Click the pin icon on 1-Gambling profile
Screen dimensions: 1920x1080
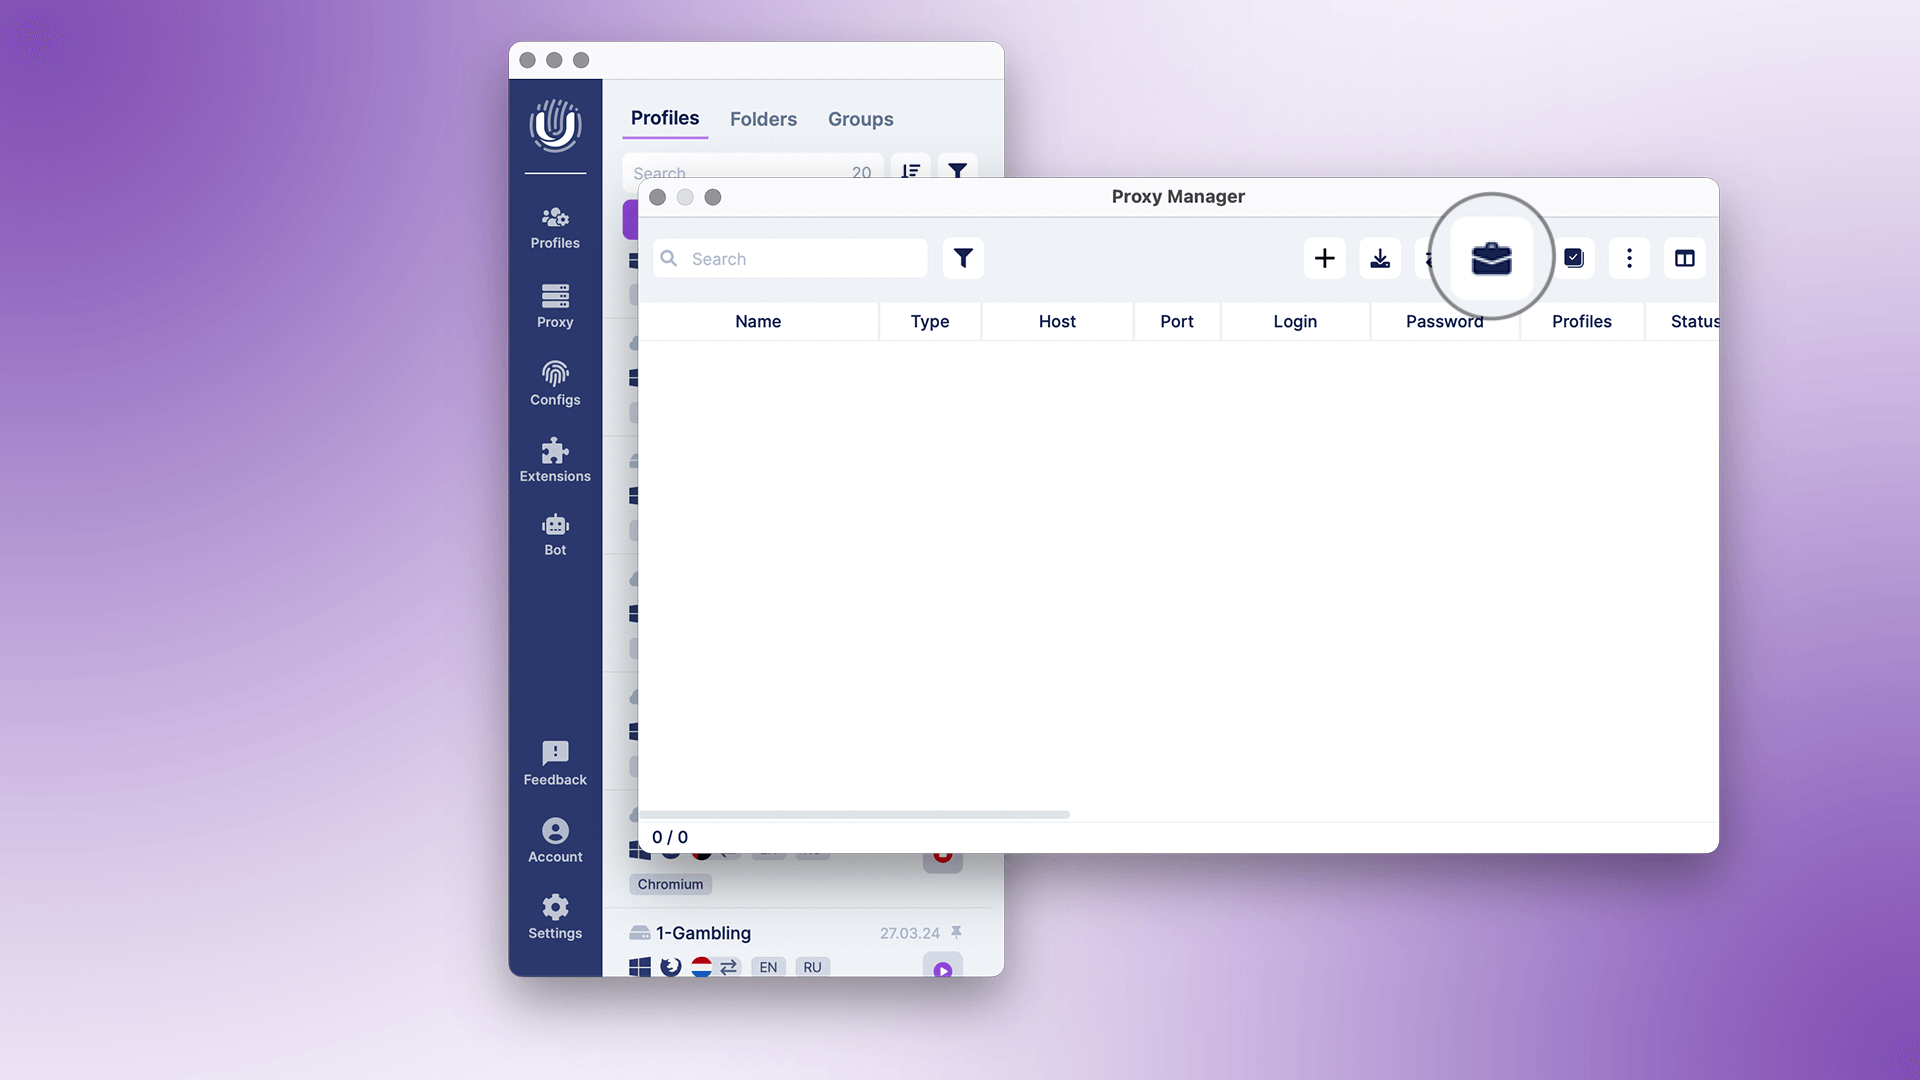coord(956,932)
